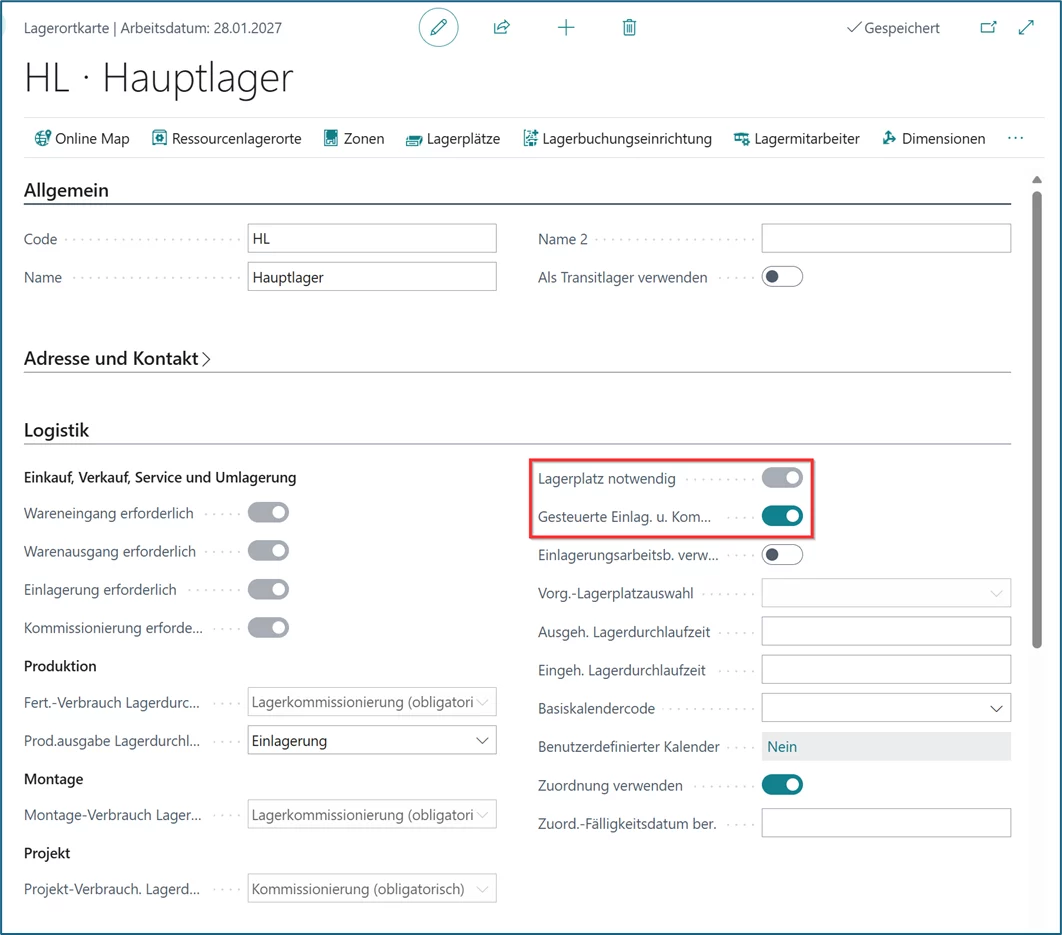Screen dimensions: 1062x935
Task: Click the vertical scrollbar on the right
Action: click(1037, 420)
